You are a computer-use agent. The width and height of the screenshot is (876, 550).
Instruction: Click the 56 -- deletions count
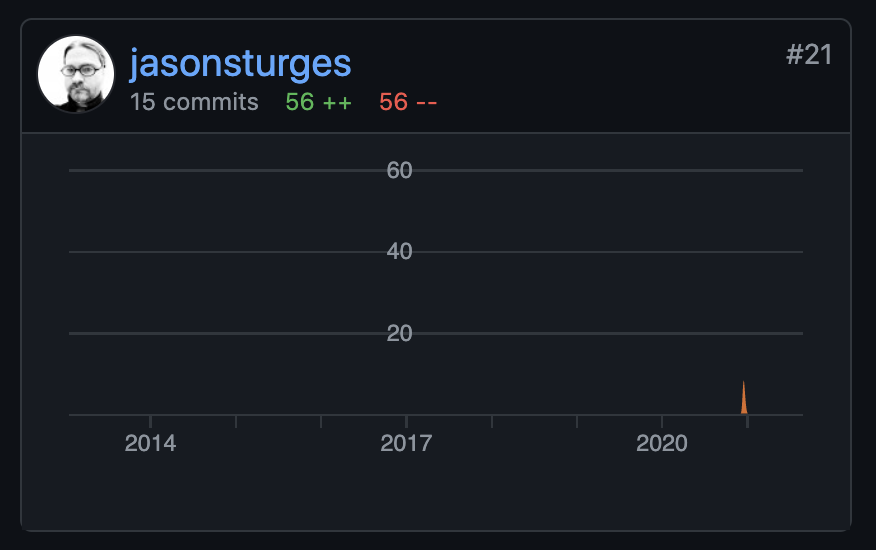click(x=408, y=102)
